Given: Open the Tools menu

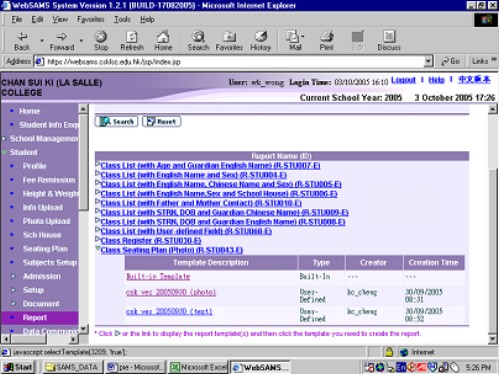Looking at the screenshot, I should [x=122, y=19].
